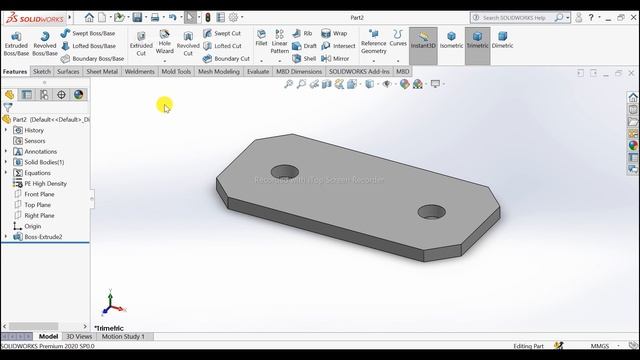
Task: Open the FeatureManager design tree tab
Action: [x=9, y=95]
